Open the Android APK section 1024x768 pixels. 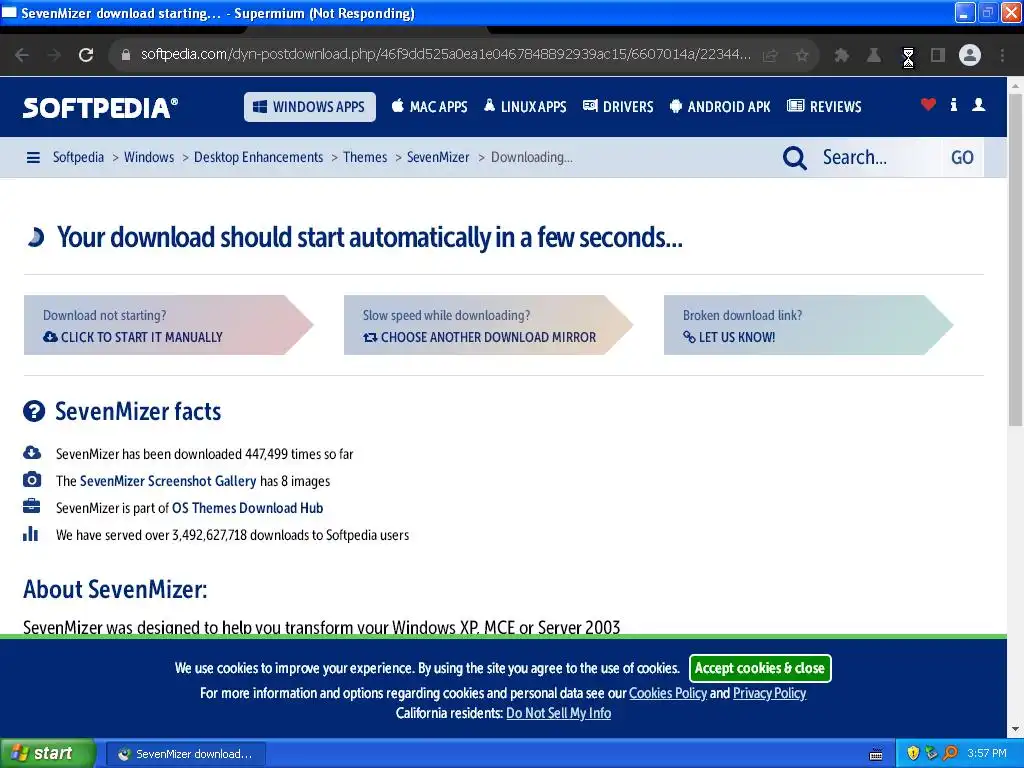pos(720,106)
